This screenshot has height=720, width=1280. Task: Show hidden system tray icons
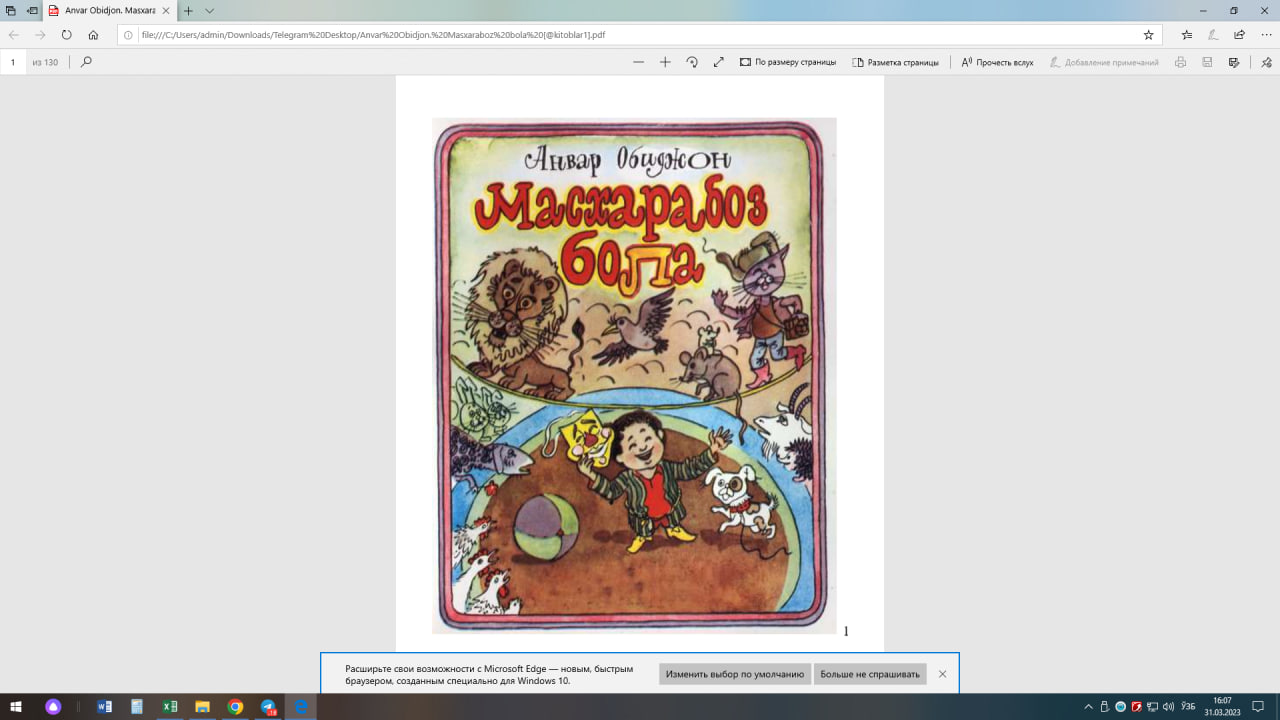(1089, 707)
